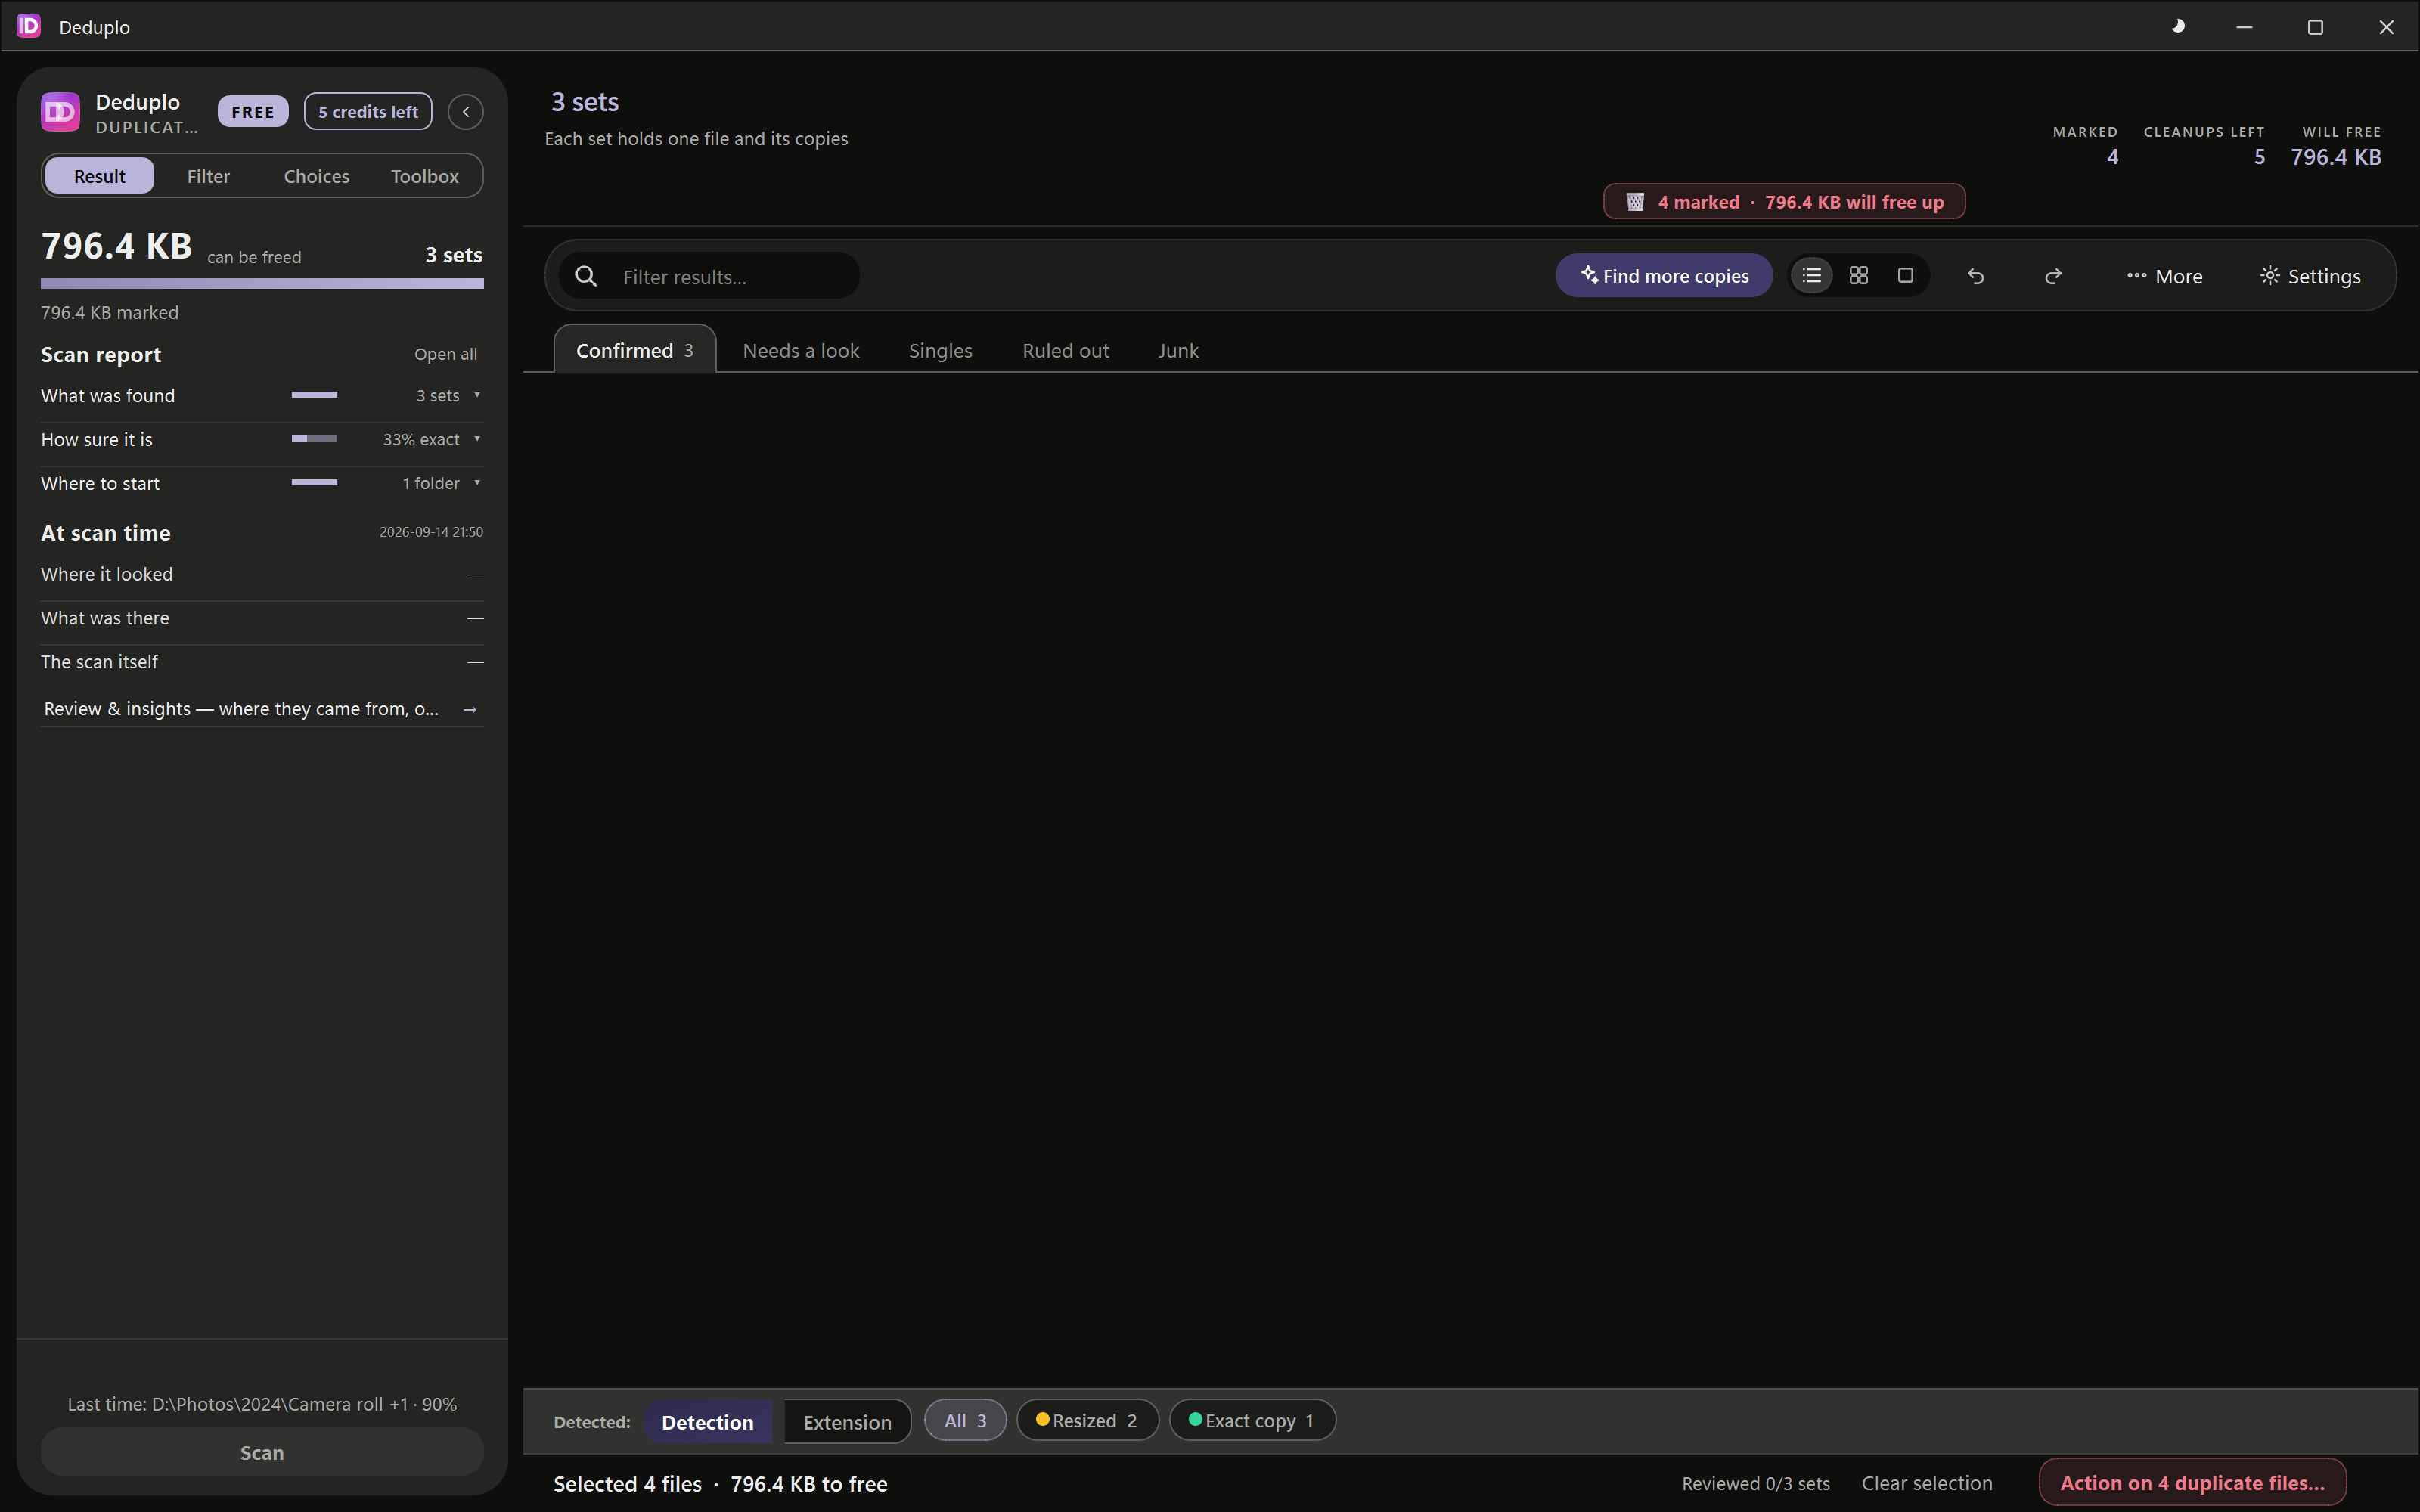The image size is (2420, 1512).
Task: Click the Where to start meter bar
Action: 314,483
